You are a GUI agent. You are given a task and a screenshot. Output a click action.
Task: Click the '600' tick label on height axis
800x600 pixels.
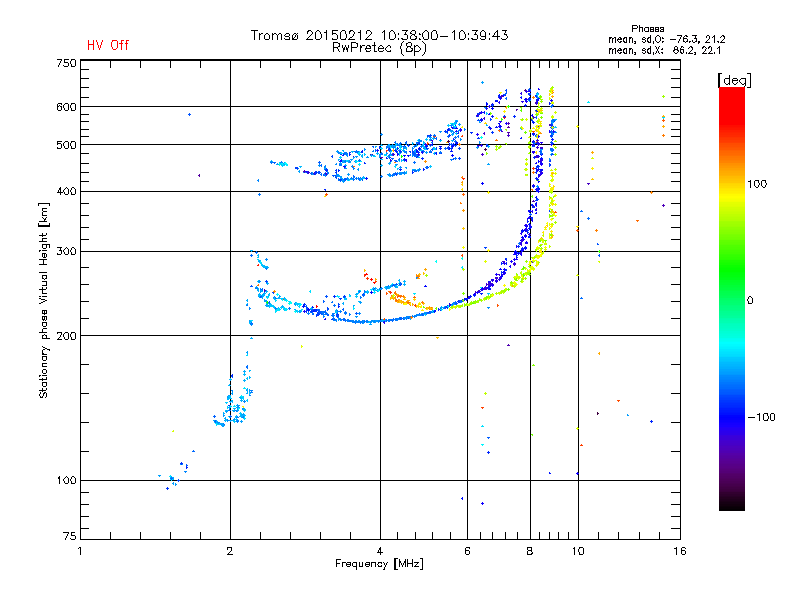point(66,107)
